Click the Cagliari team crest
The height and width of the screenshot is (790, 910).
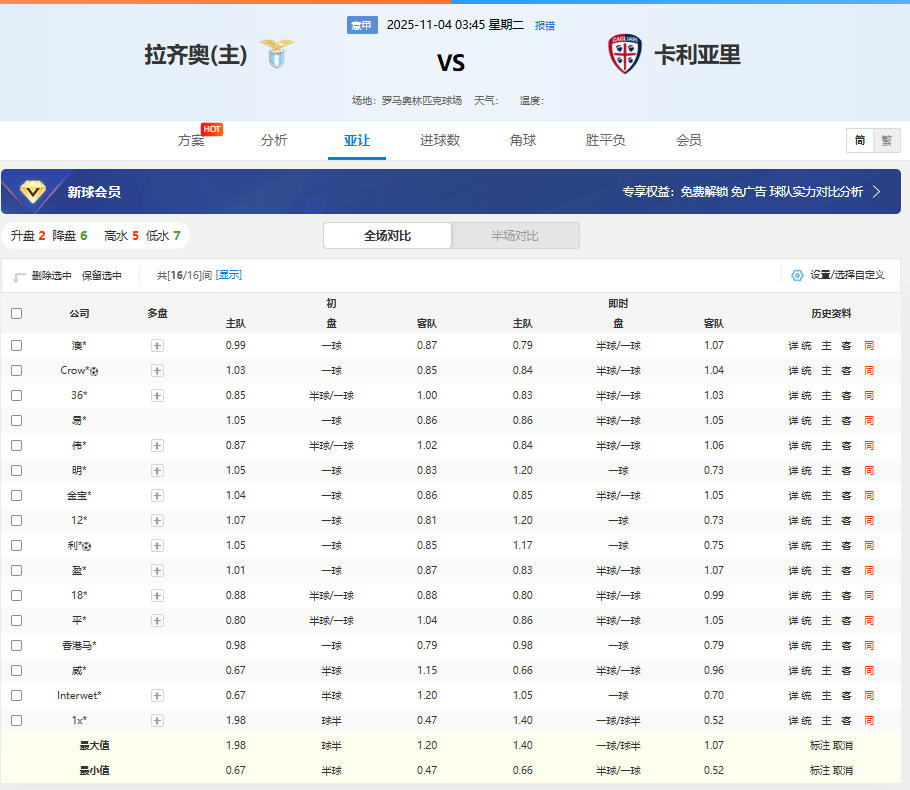625,54
